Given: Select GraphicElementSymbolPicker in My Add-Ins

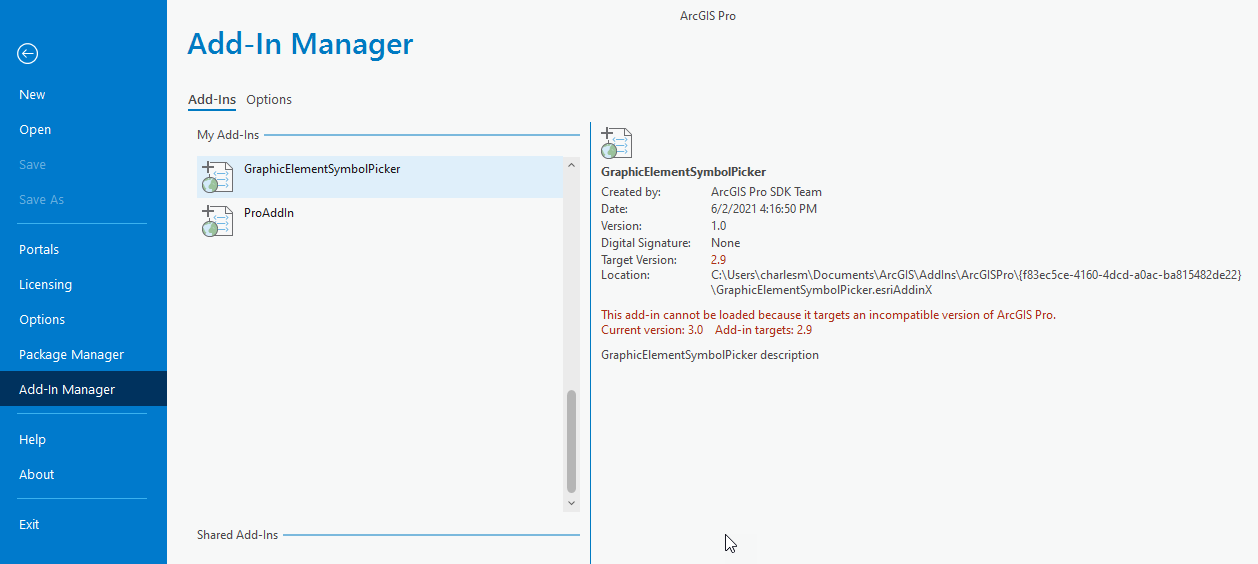Looking at the screenshot, I should coord(322,170).
